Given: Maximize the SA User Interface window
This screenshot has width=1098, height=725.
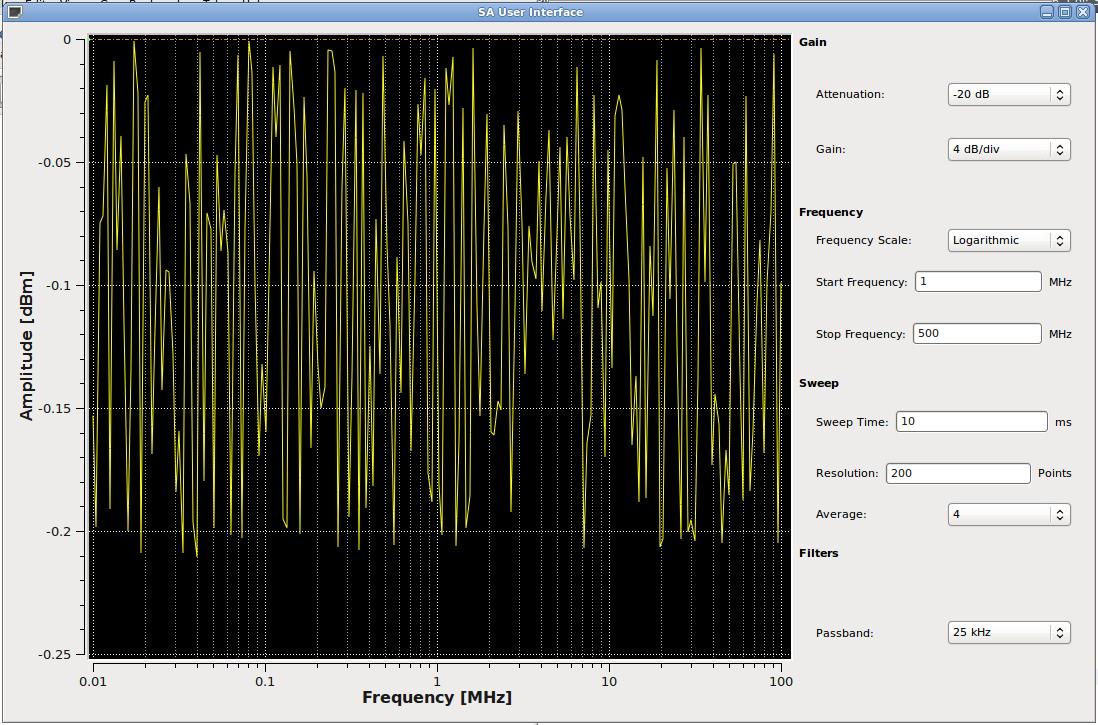Looking at the screenshot, I should pyautogui.click(x=1064, y=12).
